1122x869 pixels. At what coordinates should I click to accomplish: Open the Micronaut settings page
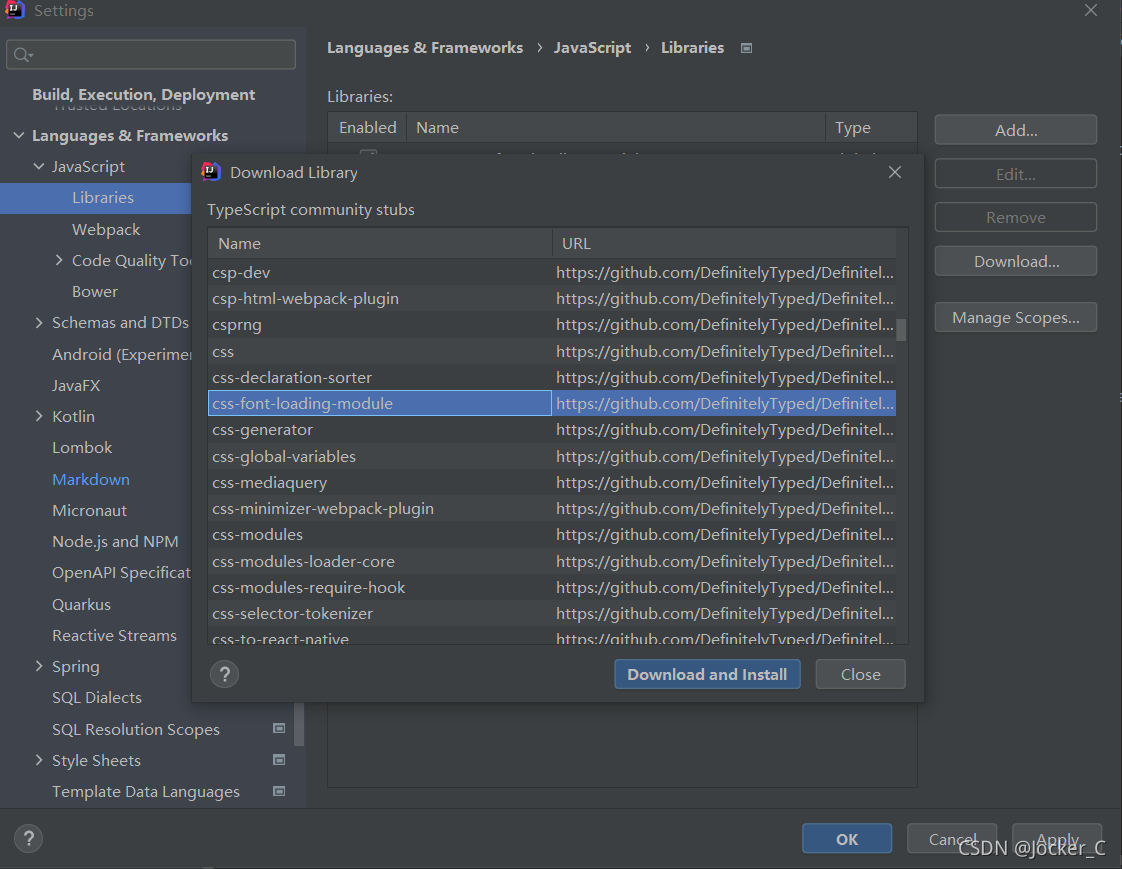click(x=89, y=510)
